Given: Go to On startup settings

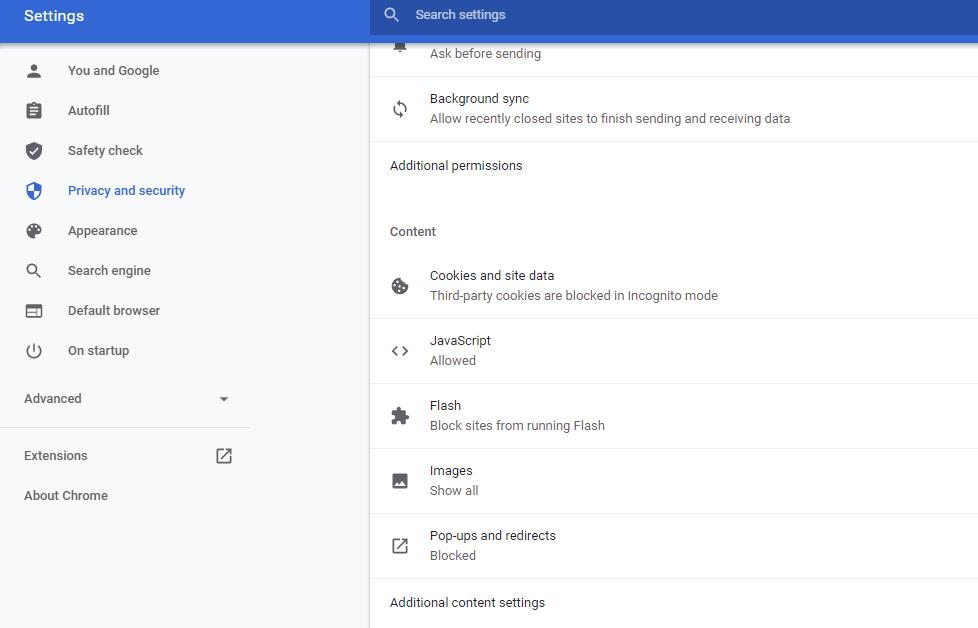Looking at the screenshot, I should (x=99, y=350).
